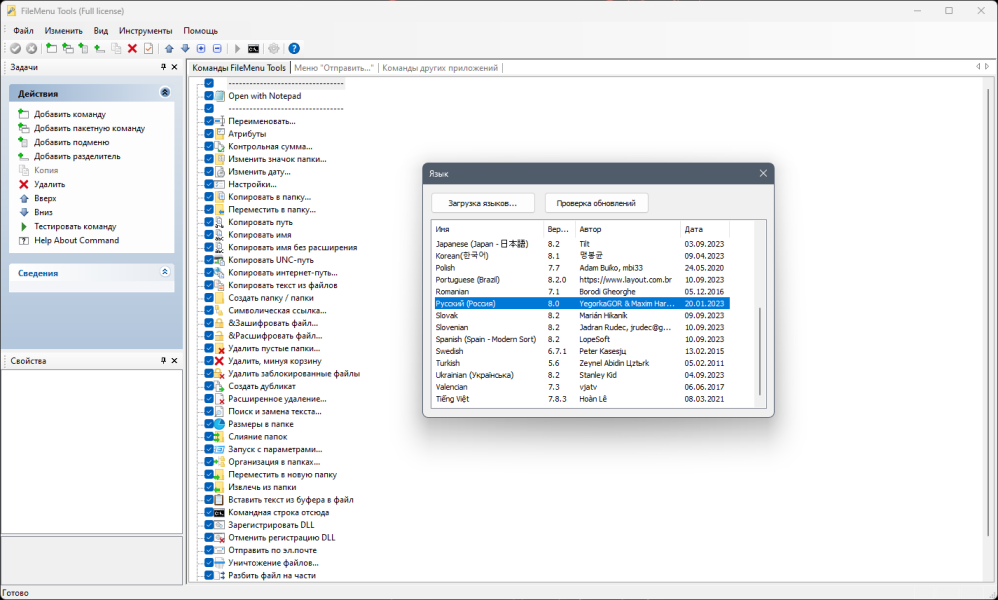
Task: Disable the Разбить файл на части checkbox
Action: pos(209,575)
